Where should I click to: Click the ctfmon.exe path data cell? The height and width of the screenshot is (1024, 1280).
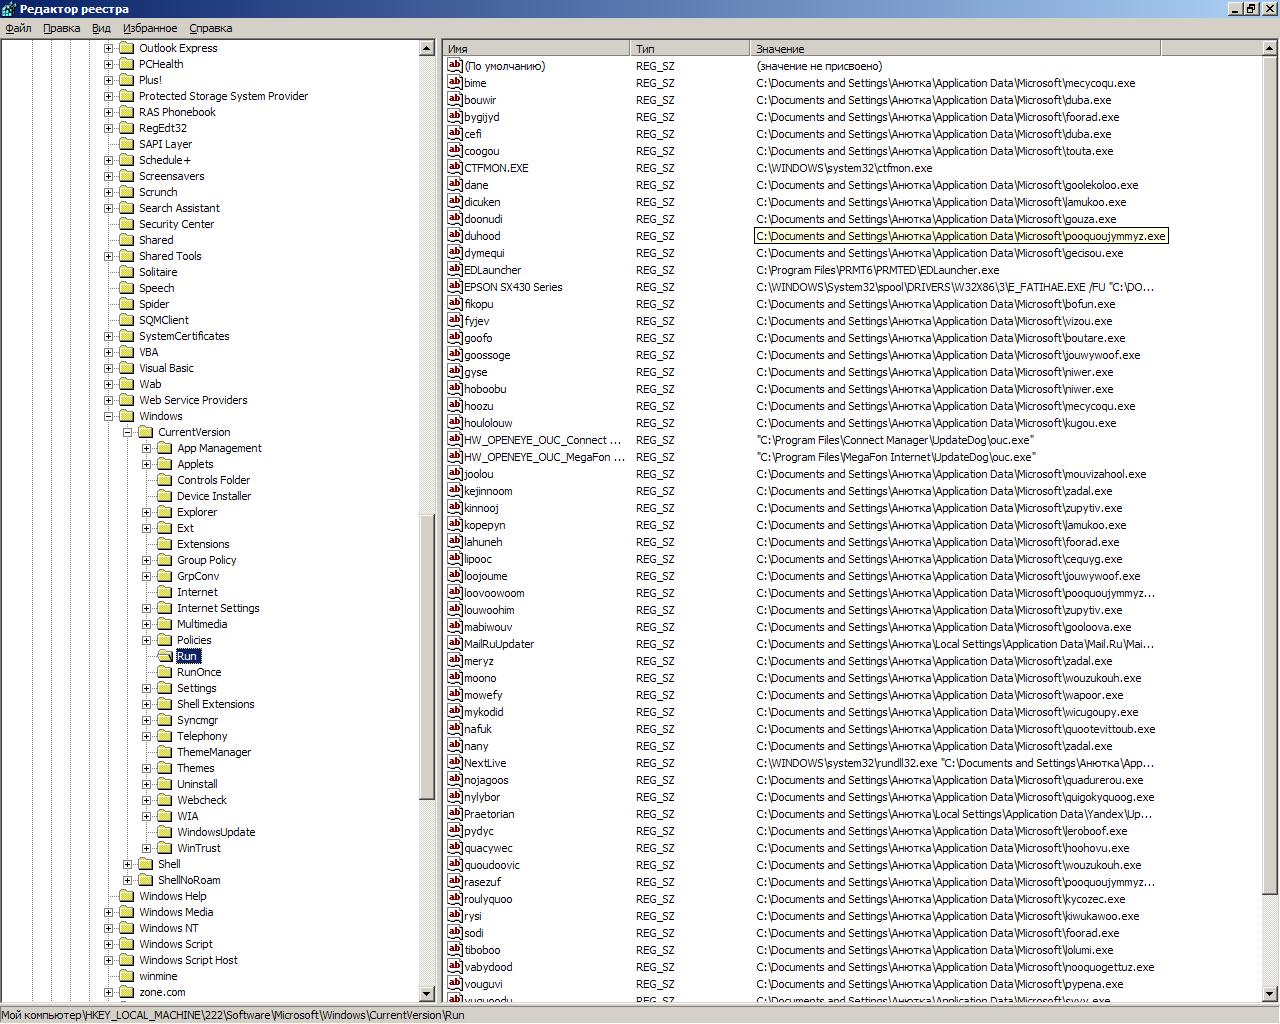(844, 168)
